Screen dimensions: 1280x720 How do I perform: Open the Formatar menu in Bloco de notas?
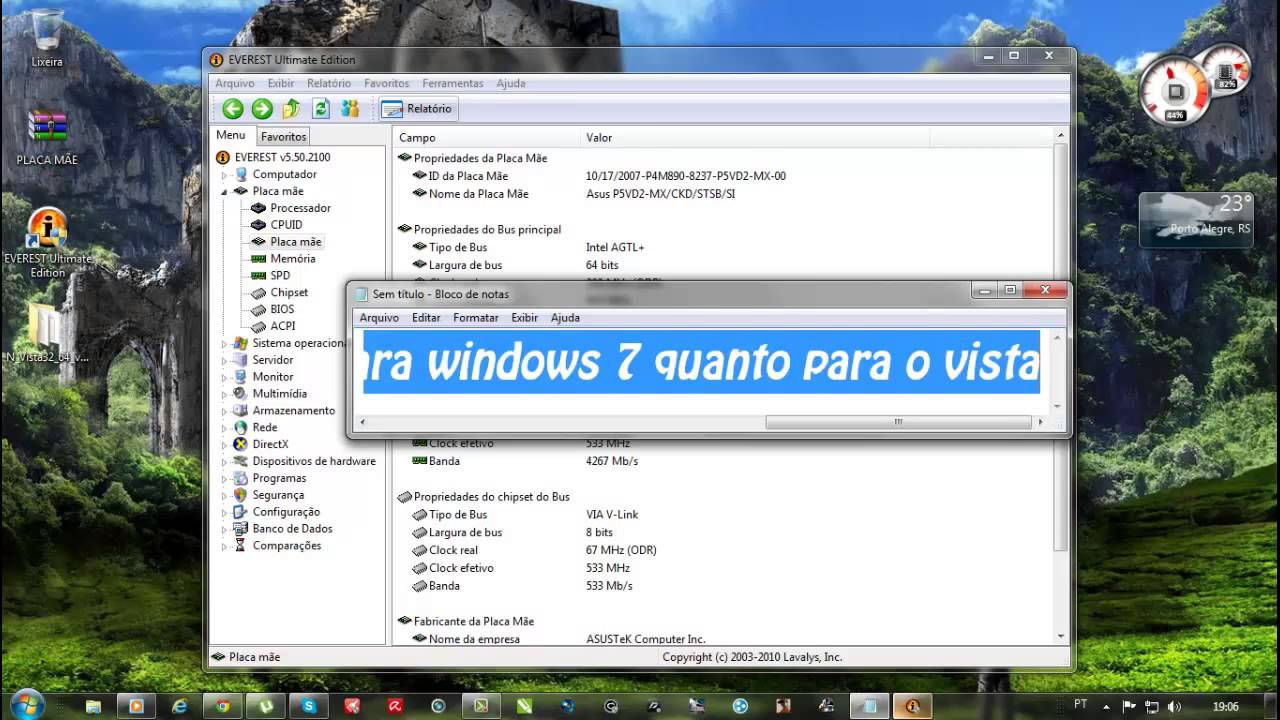(476, 317)
